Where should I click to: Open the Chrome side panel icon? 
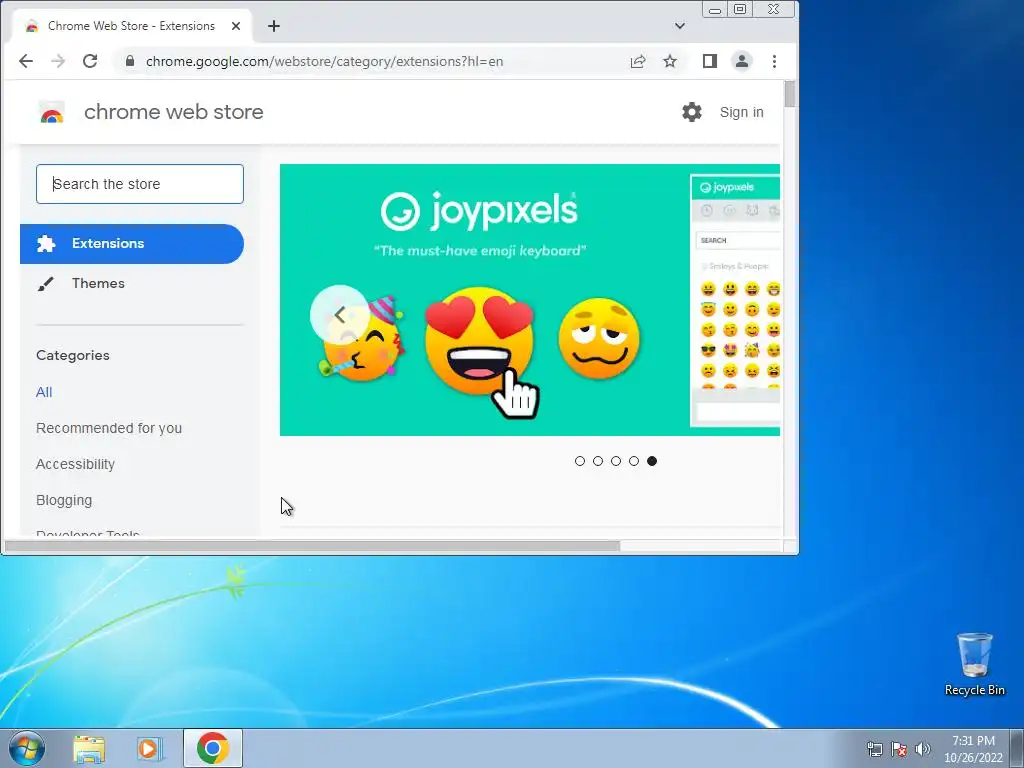pyautogui.click(x=710, y=61)
